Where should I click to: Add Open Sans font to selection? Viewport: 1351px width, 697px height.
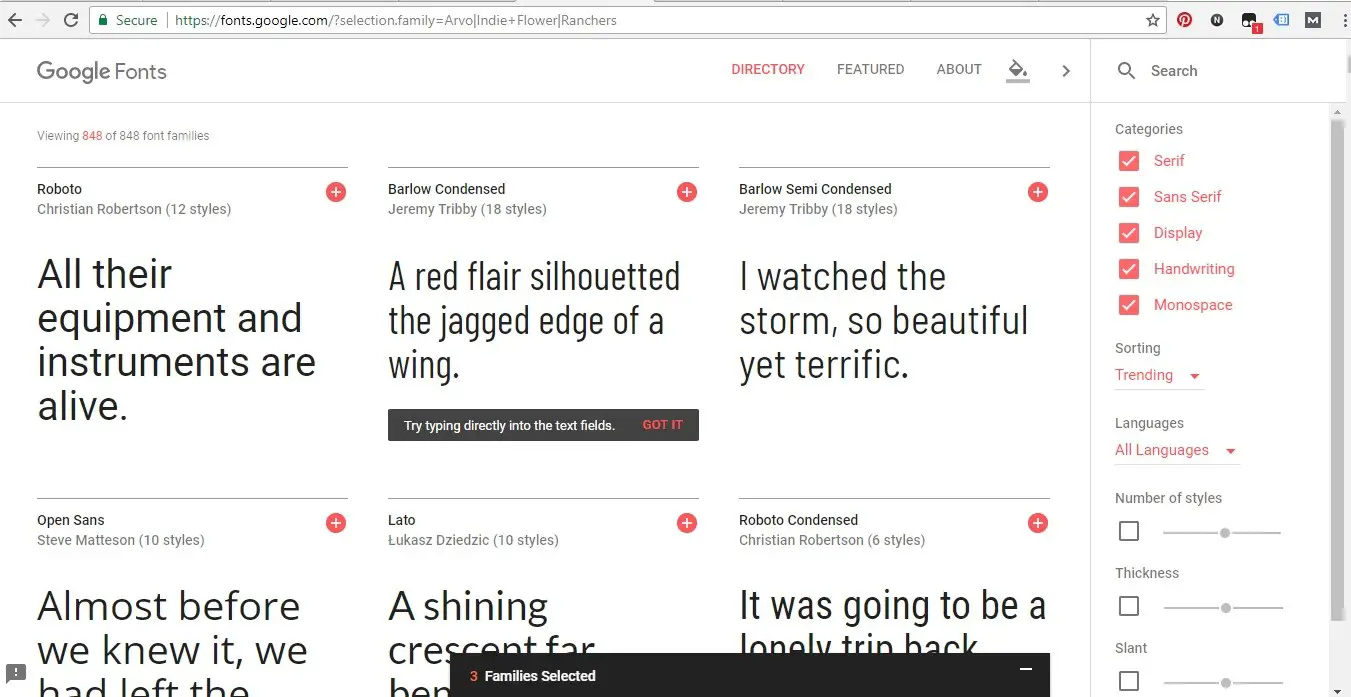point(336,523)
